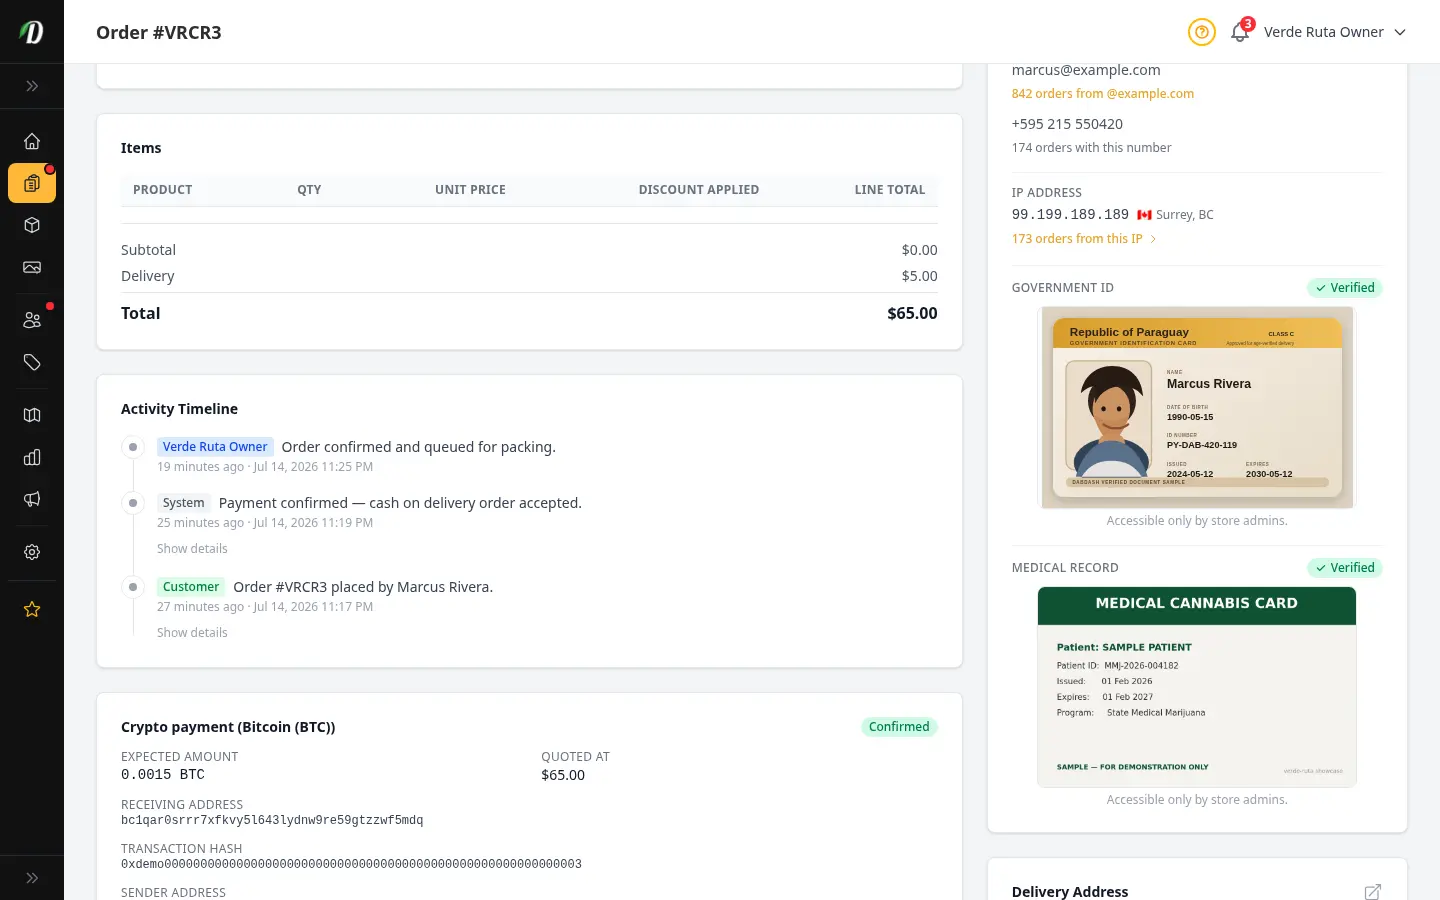
Task: Open the Media images icon
Action: (32, 267)
